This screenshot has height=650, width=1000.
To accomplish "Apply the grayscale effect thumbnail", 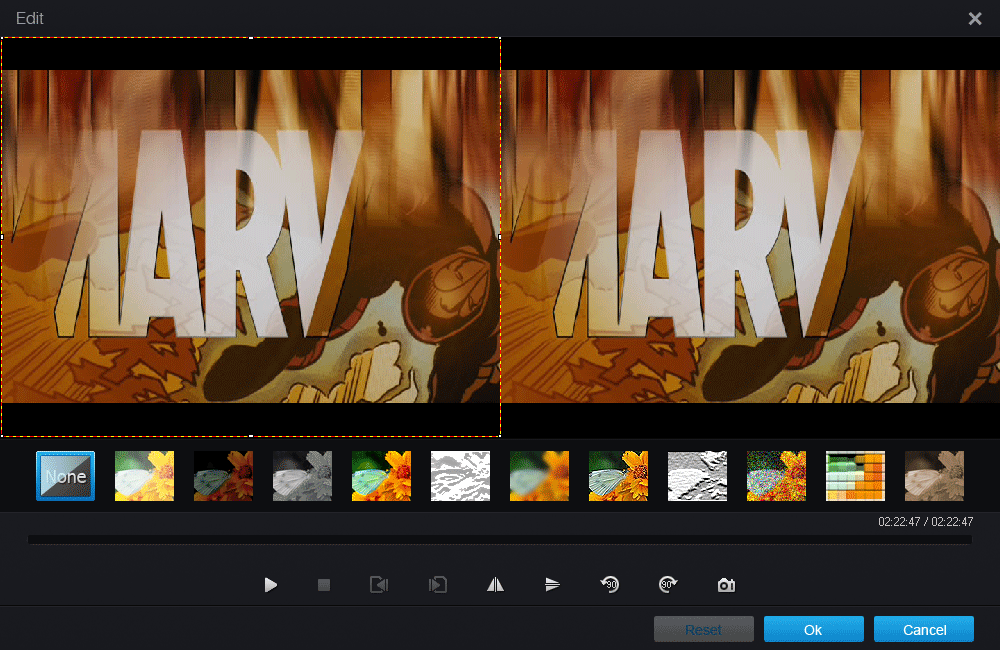I will click(302, 476).
